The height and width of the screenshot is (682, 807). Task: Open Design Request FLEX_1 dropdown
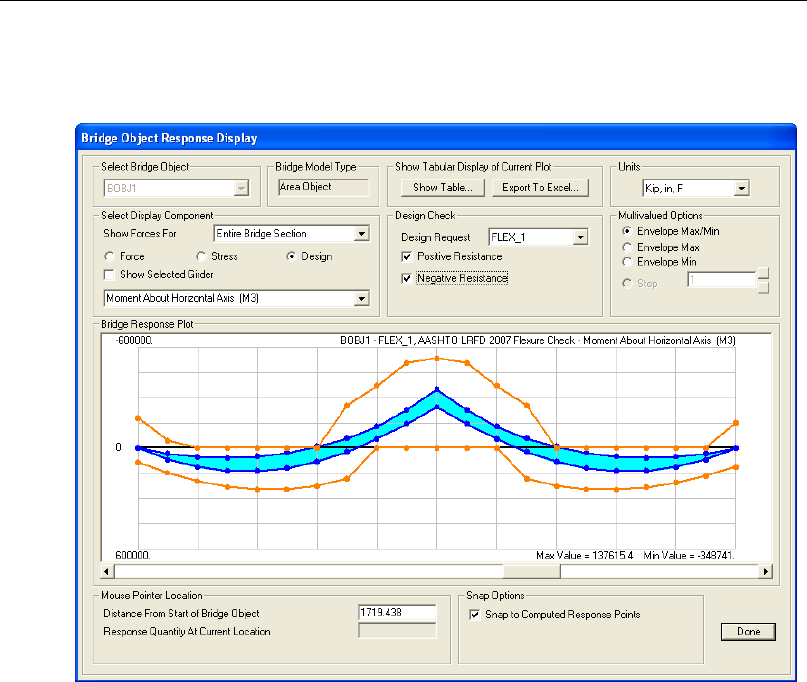coord(581,237)
